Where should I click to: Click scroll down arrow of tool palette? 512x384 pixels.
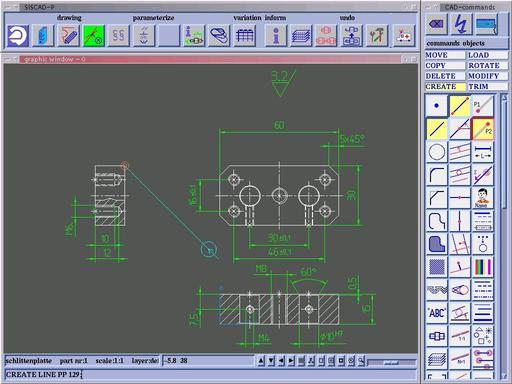[x=504, y=376]
